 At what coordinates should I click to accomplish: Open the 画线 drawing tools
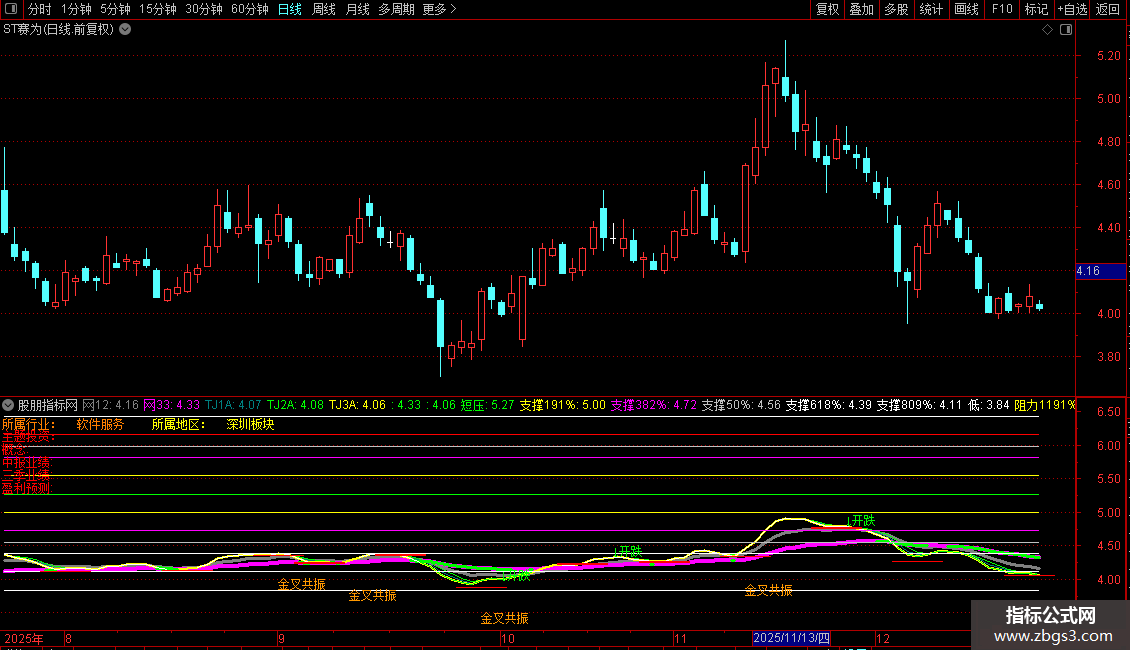(x=966, y=9)
